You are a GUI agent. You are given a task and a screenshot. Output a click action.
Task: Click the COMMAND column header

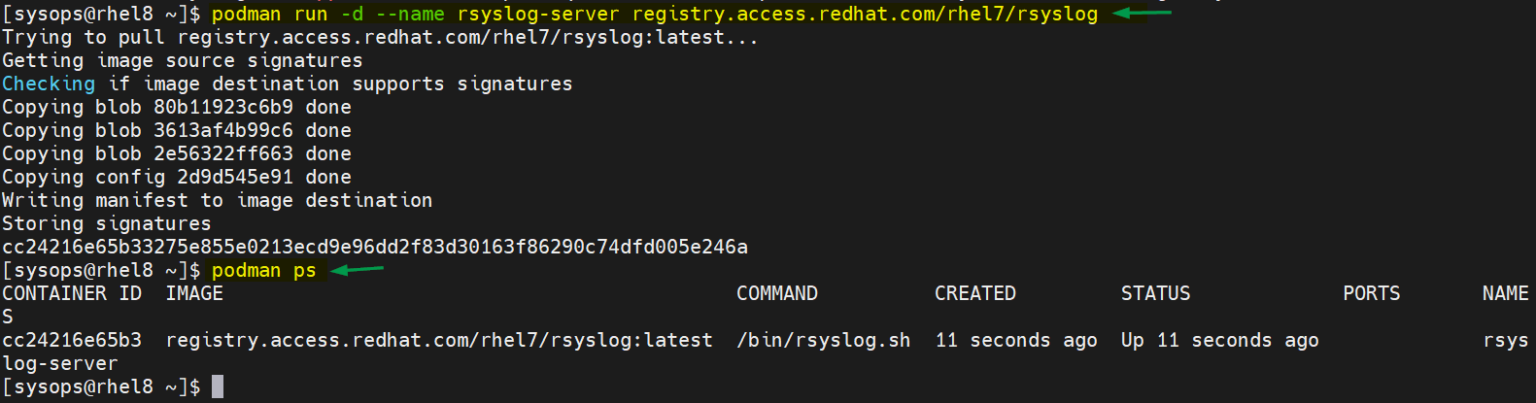777,294
